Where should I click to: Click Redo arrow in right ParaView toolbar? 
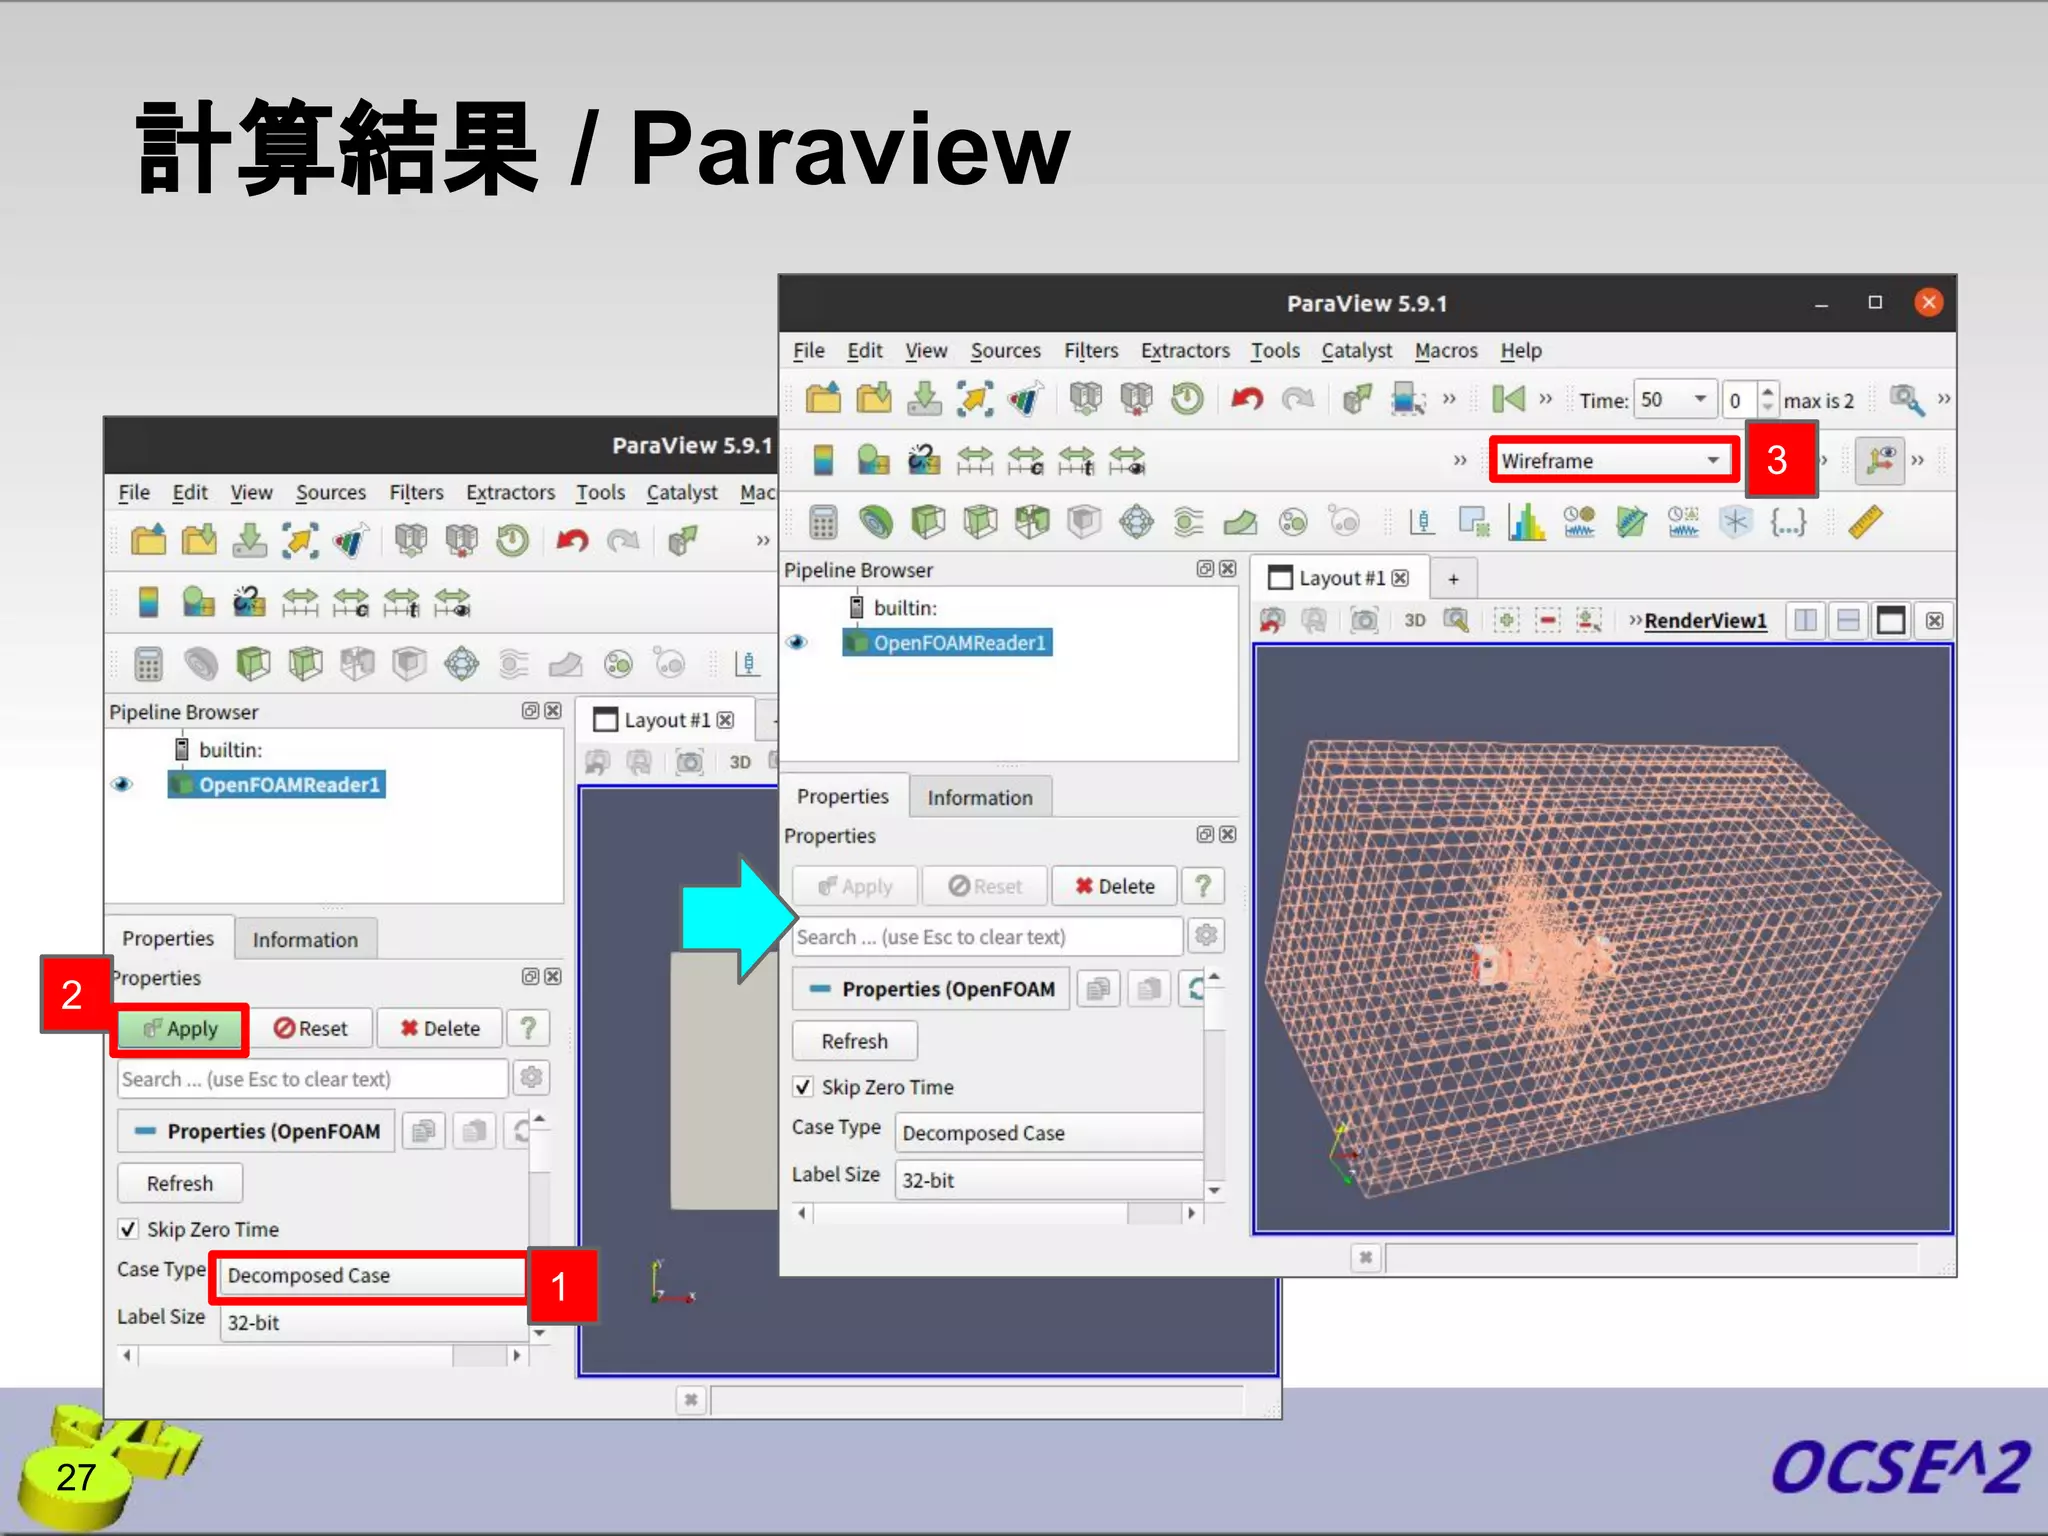click(1298, 399)
